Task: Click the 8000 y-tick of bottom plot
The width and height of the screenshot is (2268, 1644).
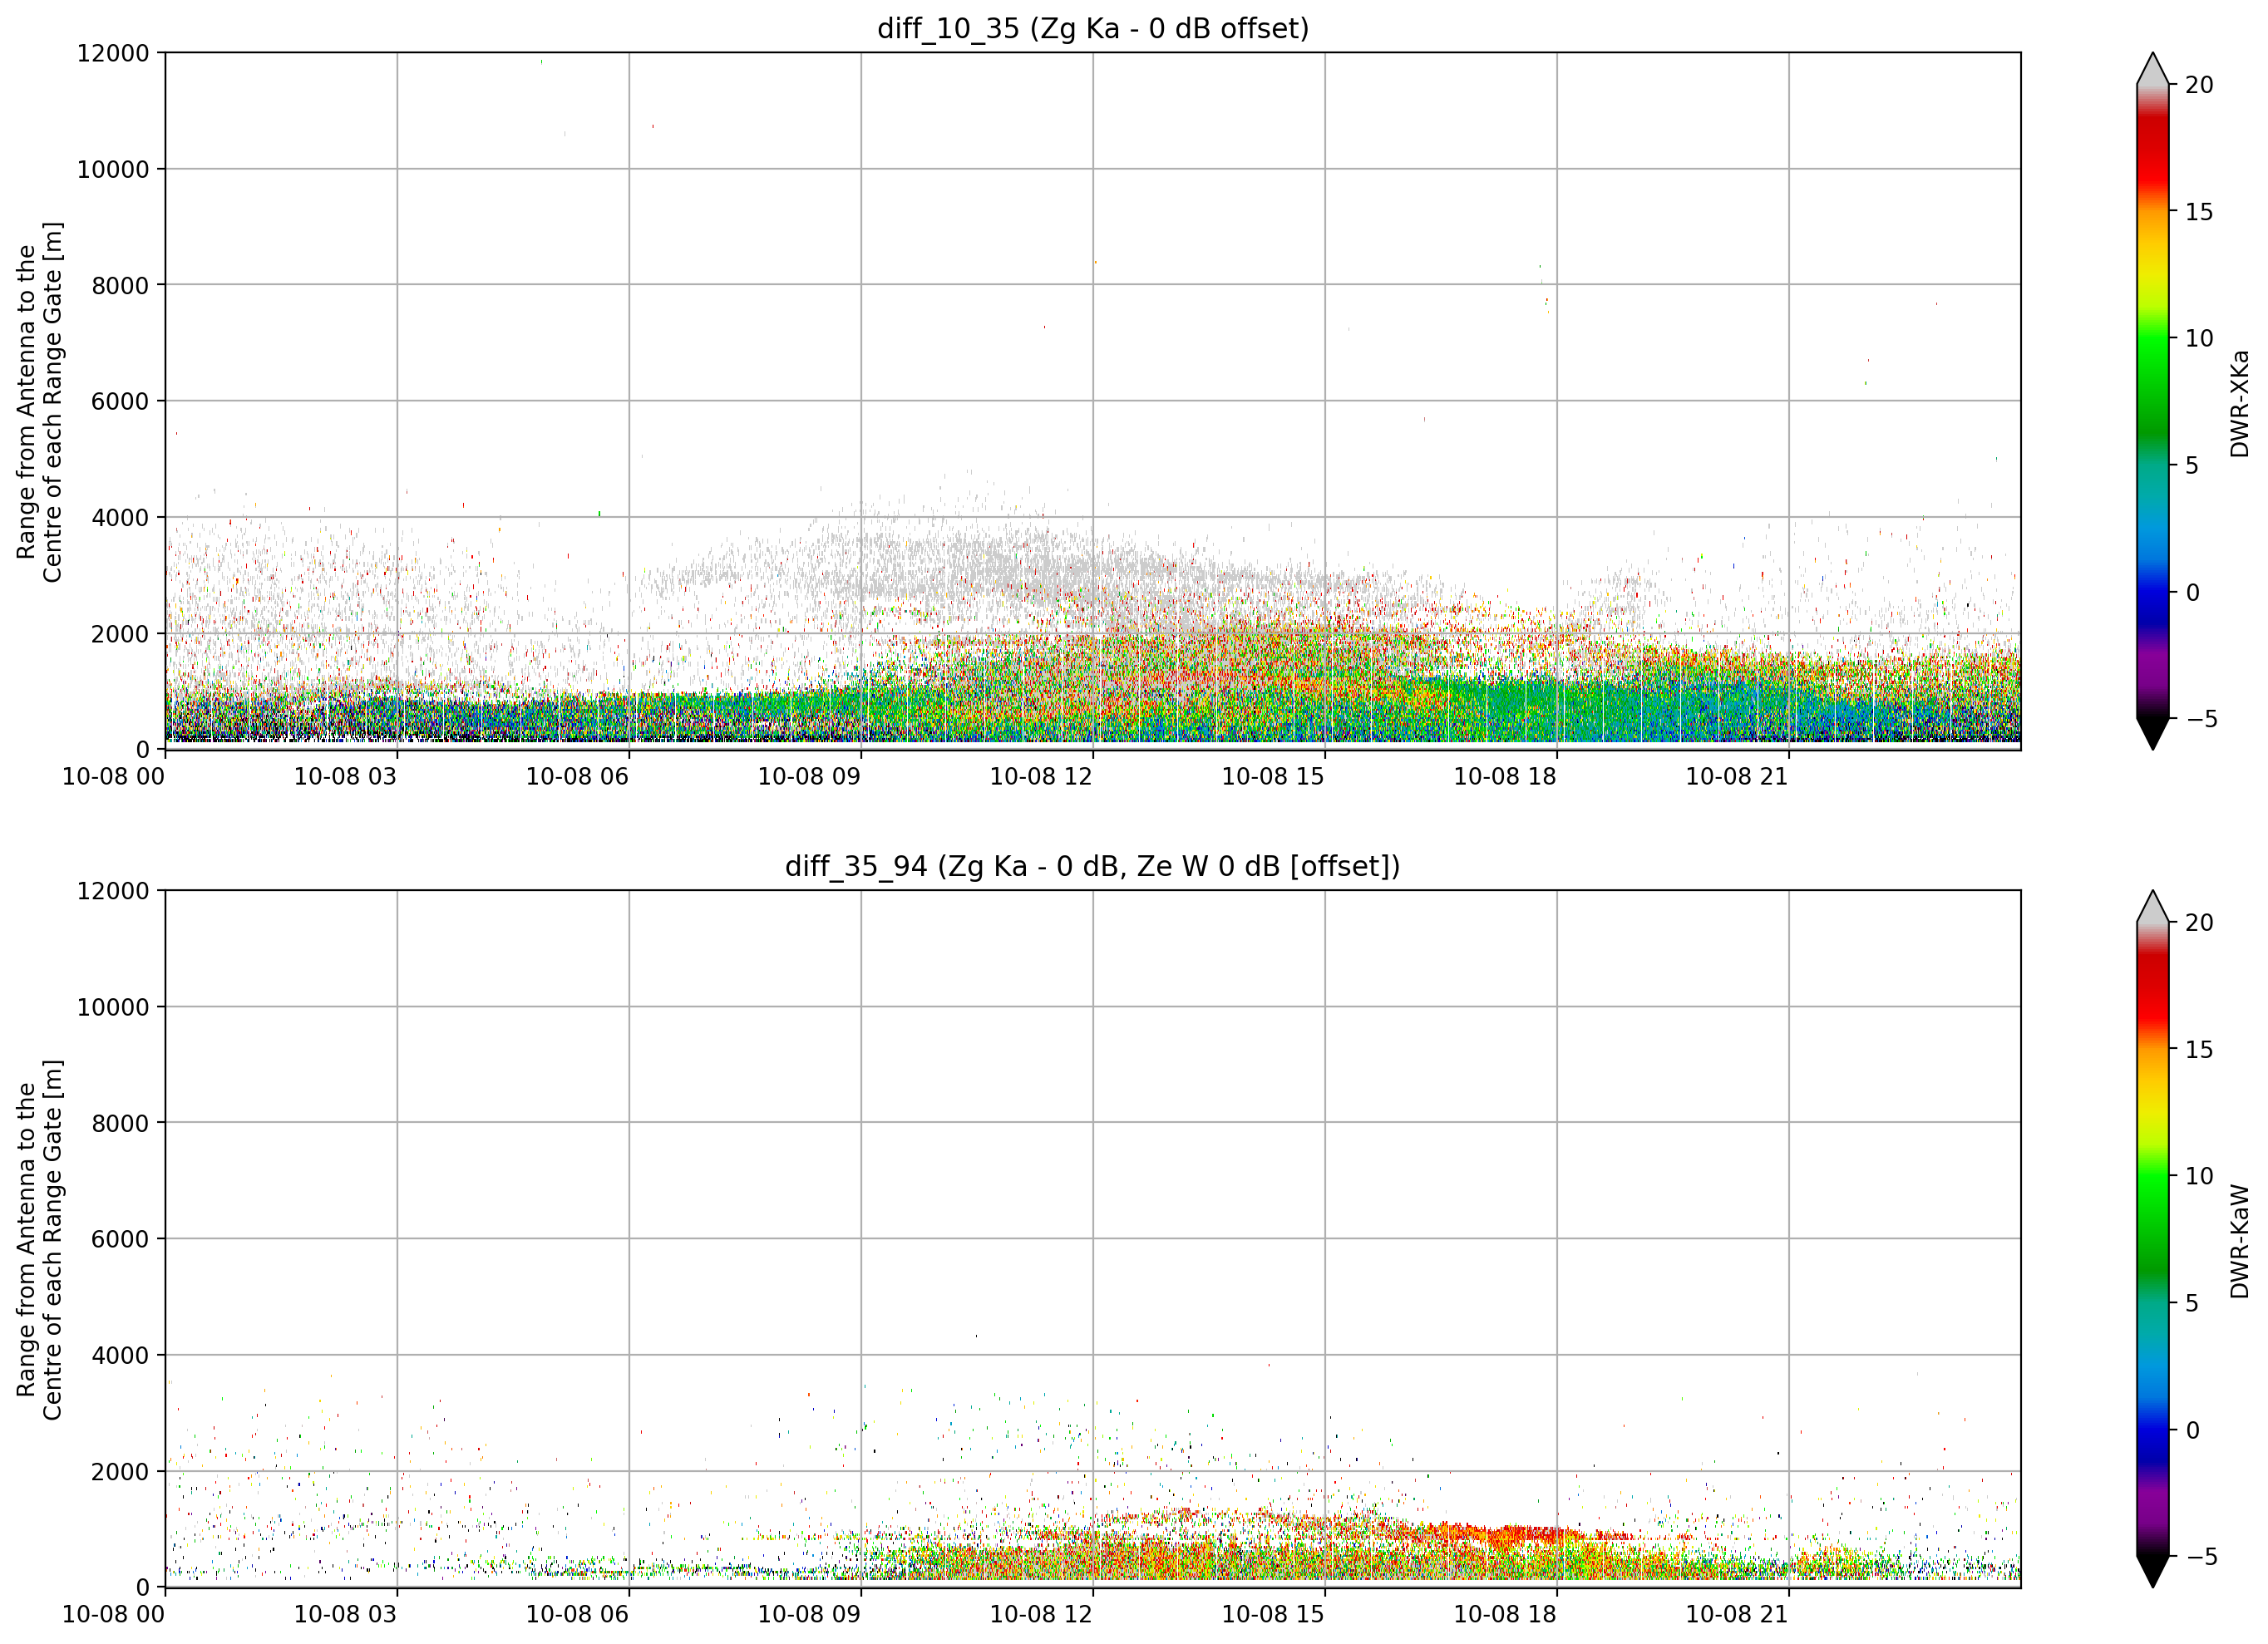Action: coord(120,1123)
